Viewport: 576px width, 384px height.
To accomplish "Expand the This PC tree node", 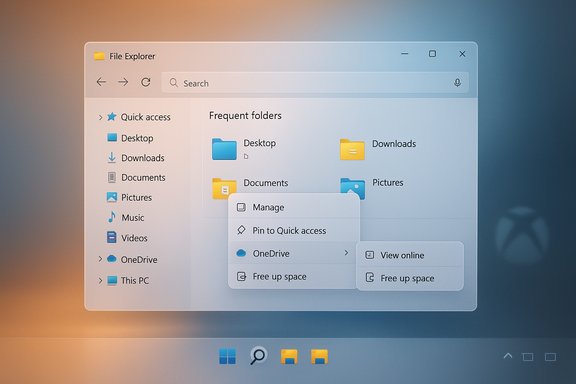I will tap(100, 280).
